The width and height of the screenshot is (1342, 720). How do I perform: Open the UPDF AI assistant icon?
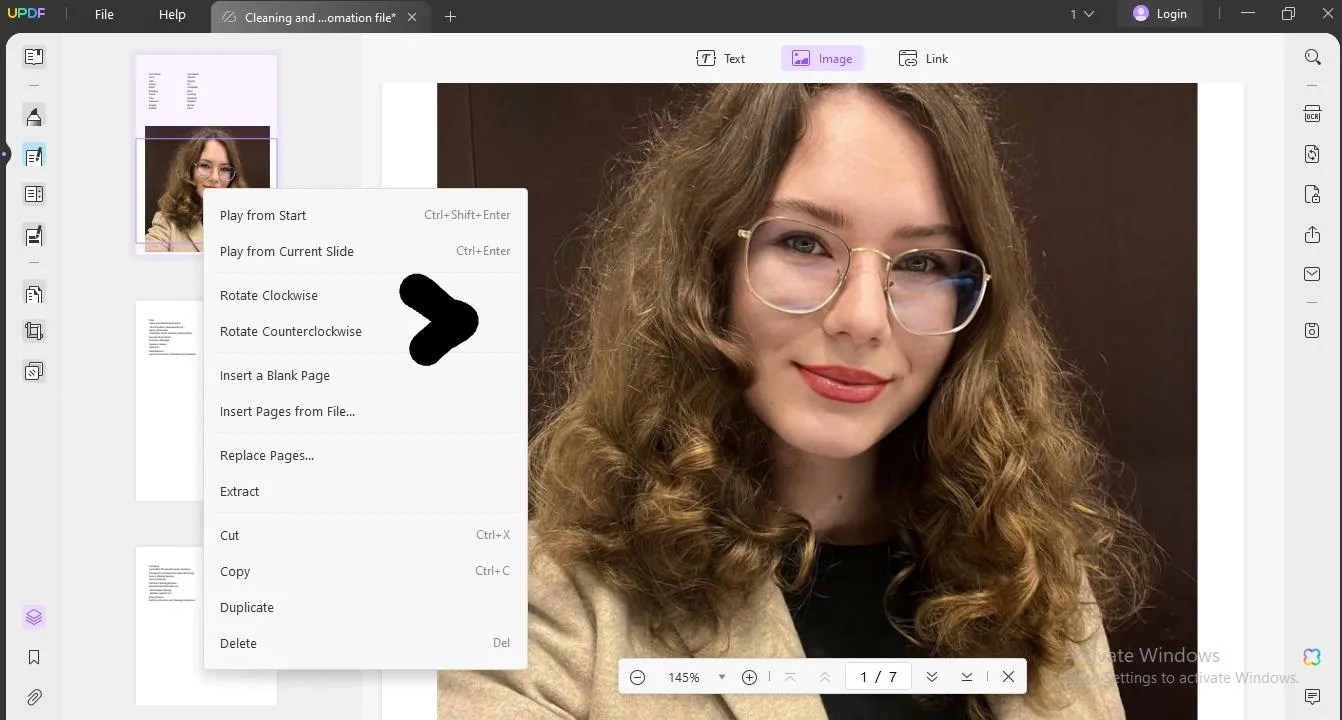click(x=1312, y=657)
